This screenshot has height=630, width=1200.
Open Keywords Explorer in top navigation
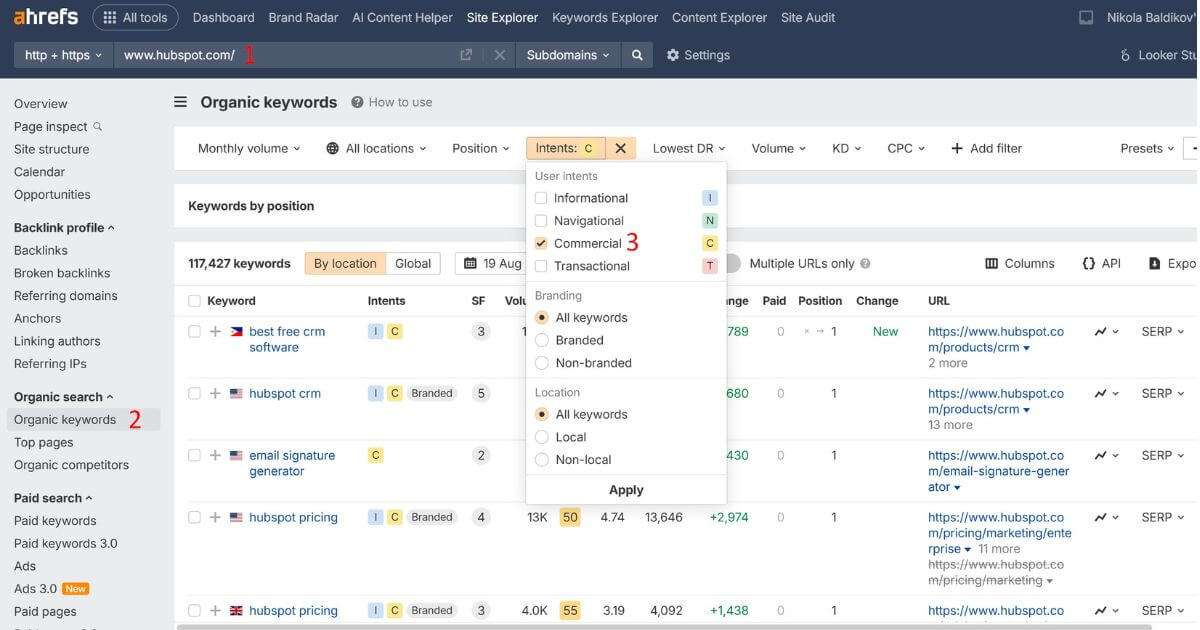[604, 17]
